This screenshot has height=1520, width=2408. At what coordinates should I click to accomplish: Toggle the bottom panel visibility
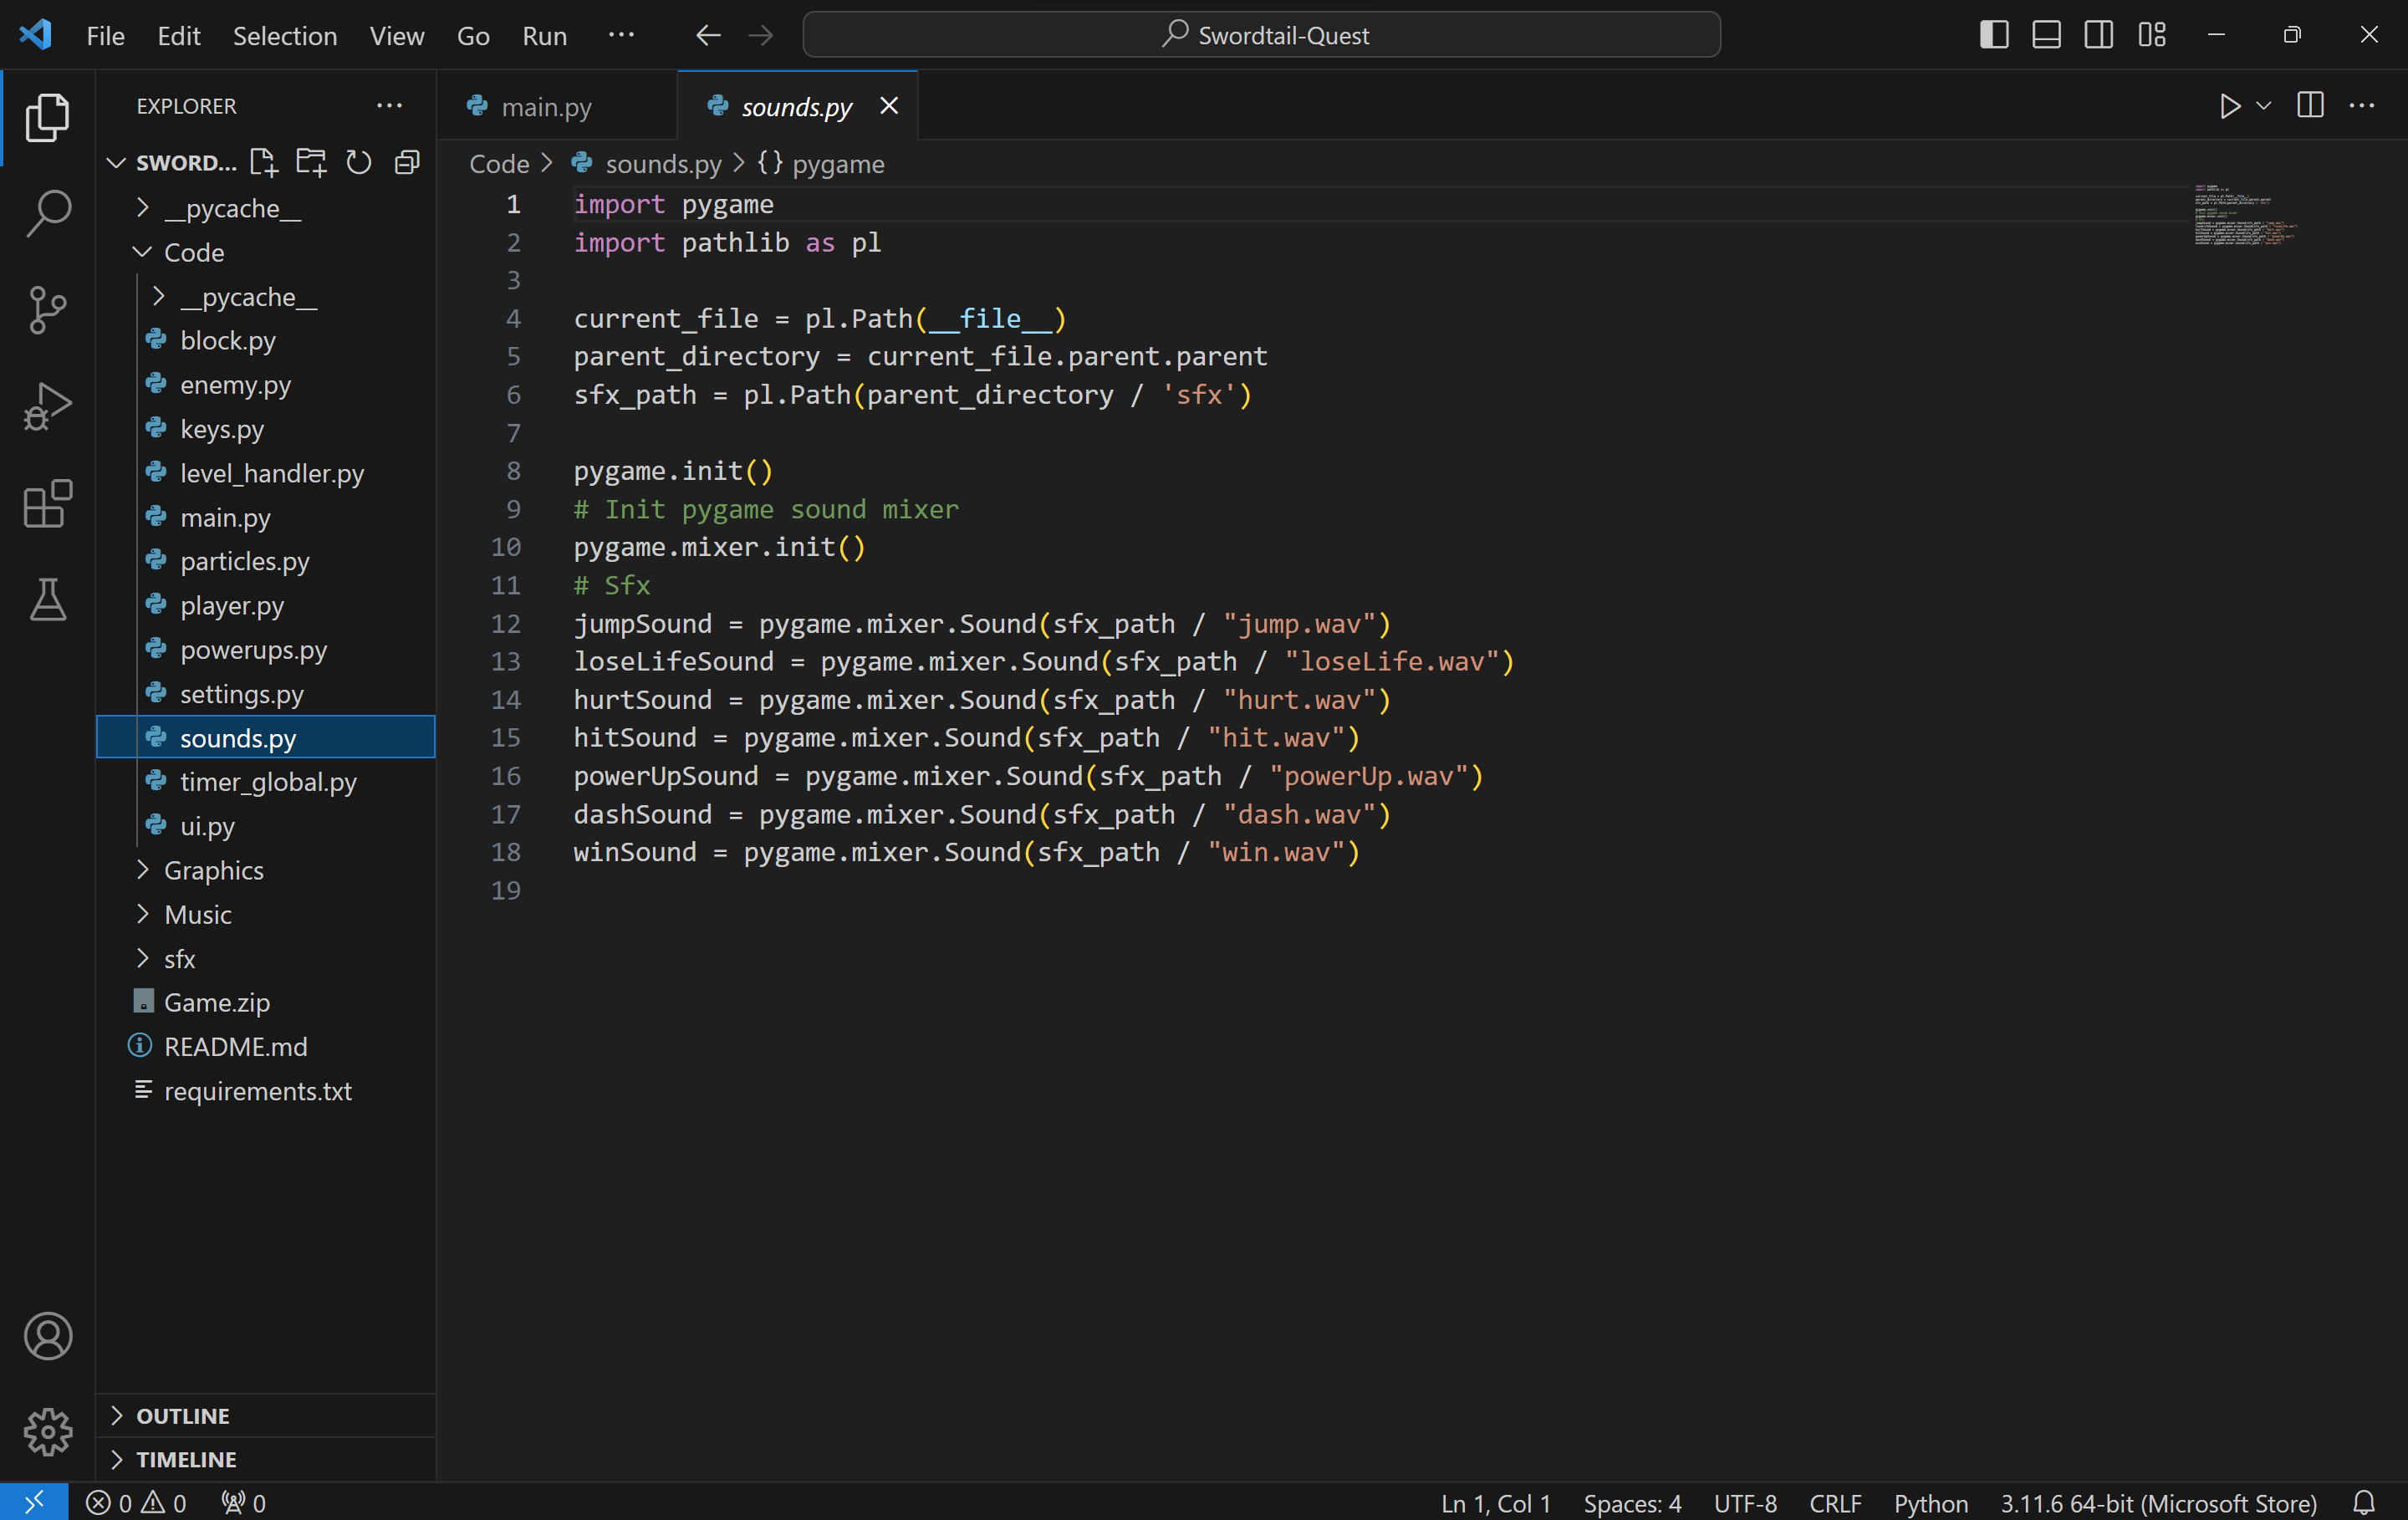[2046, 35]
